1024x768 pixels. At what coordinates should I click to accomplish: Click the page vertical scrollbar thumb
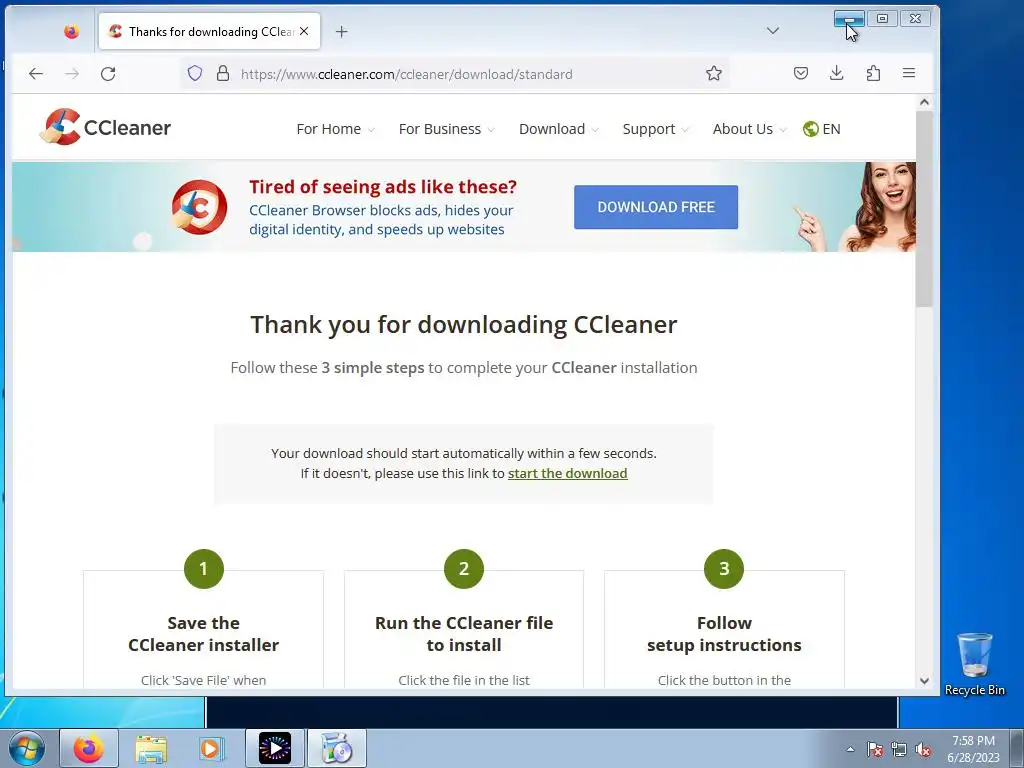click(924, 209)
